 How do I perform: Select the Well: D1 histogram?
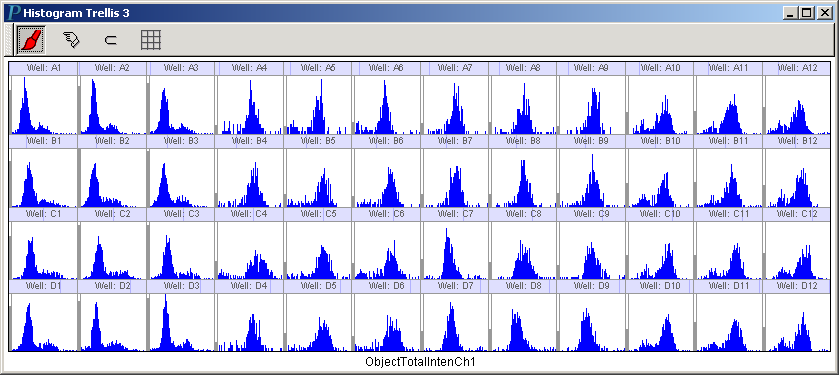[44, 322]
